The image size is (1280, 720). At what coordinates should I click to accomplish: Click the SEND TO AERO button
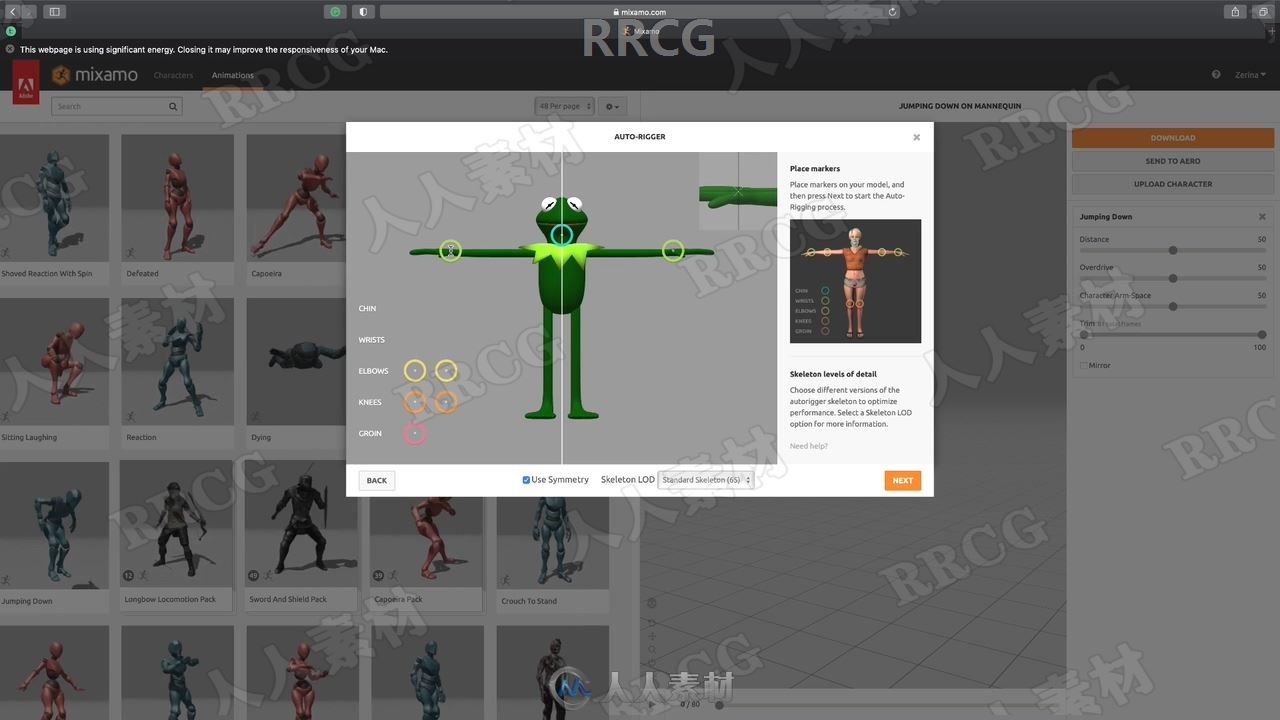pos(1172,161)
